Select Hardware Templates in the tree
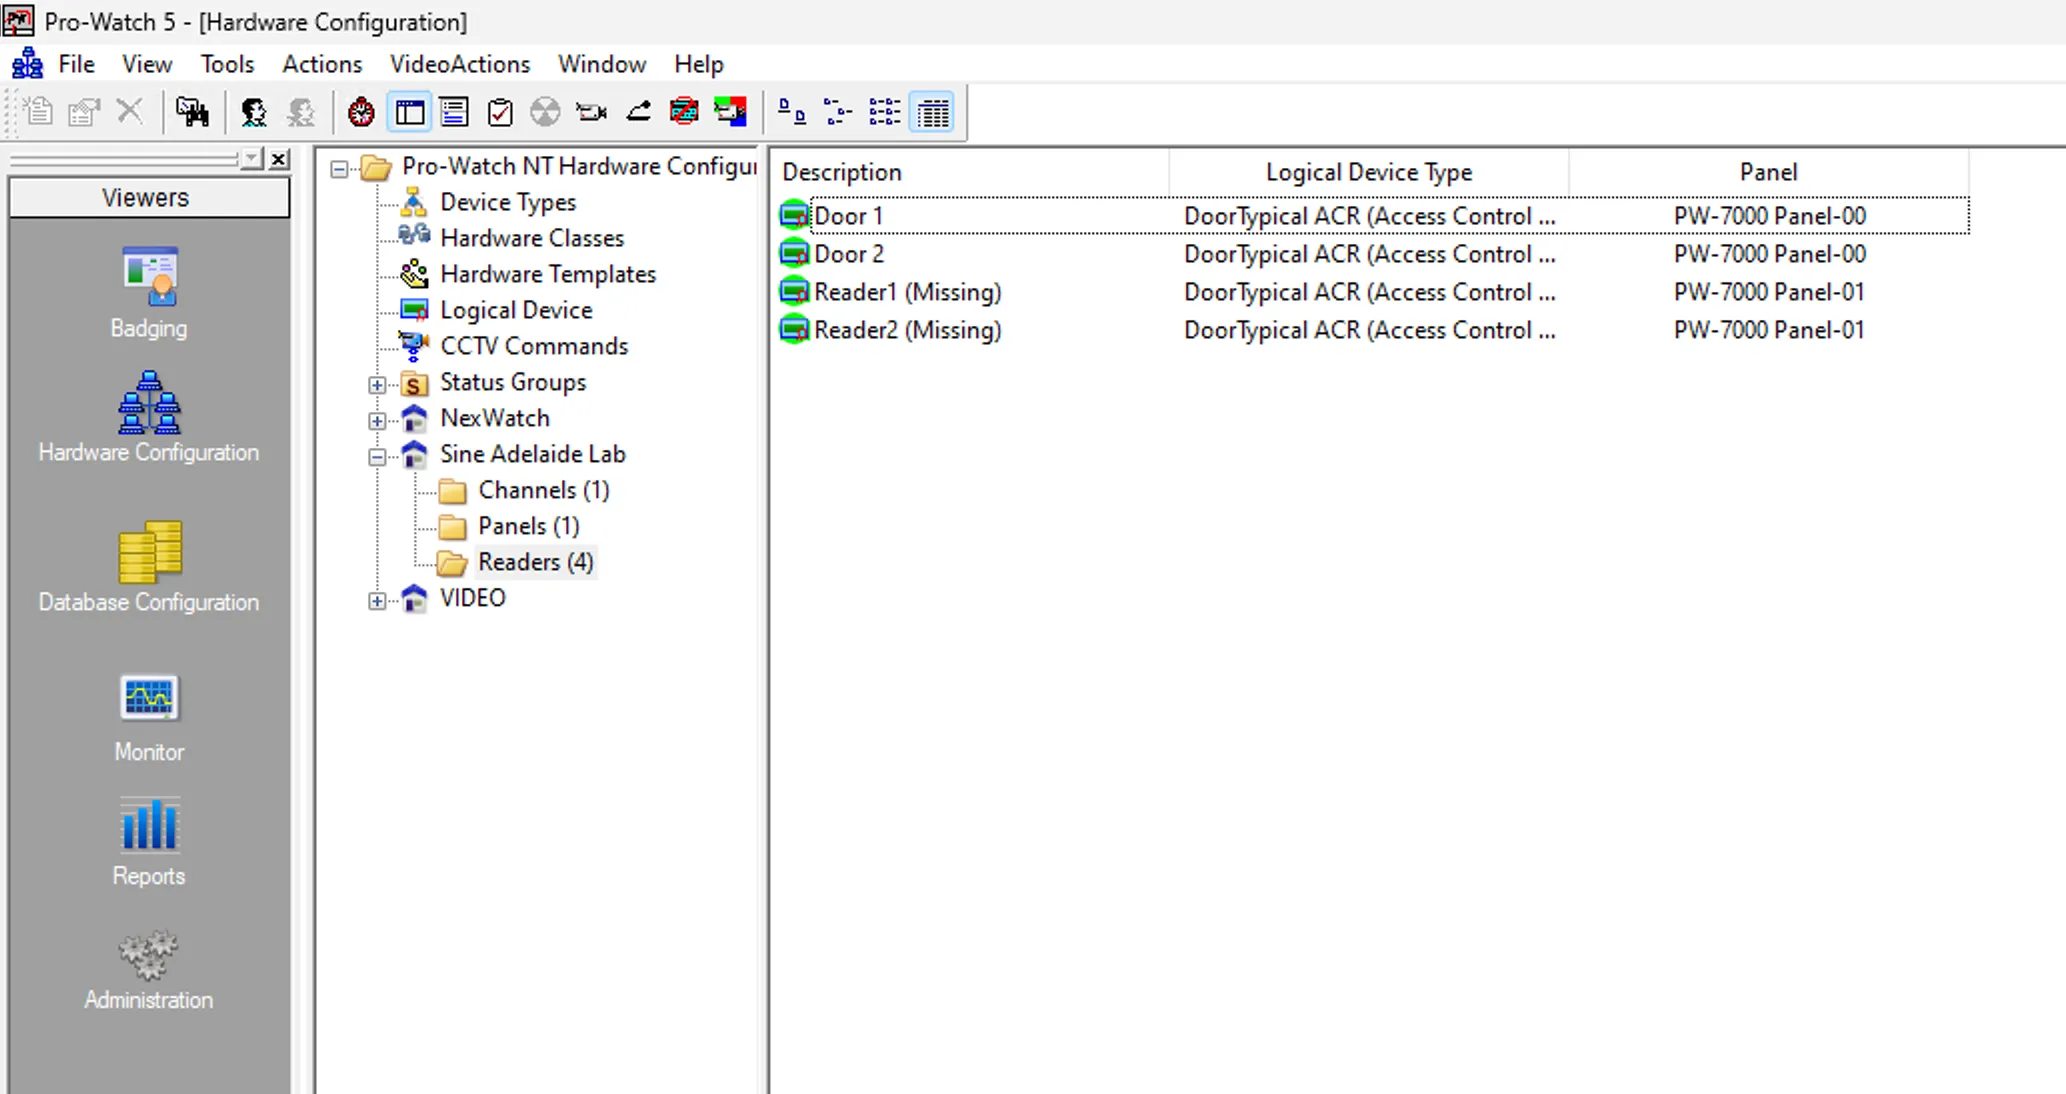Viewport: 2066px width, 1094px height. coord(548,274)
